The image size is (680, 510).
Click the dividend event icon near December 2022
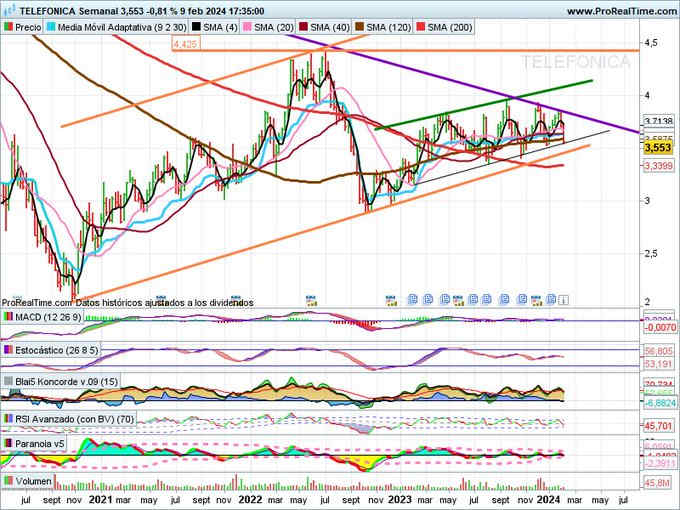coord(391,300)
